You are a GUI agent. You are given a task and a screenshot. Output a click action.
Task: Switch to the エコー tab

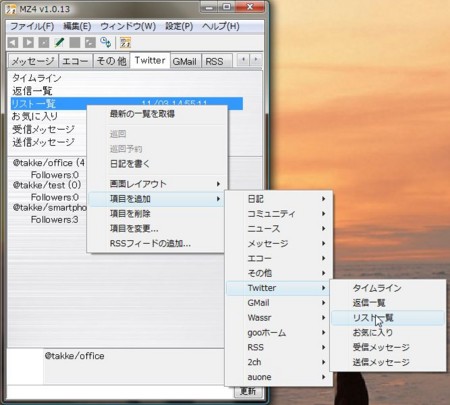[x=75, y=61]
